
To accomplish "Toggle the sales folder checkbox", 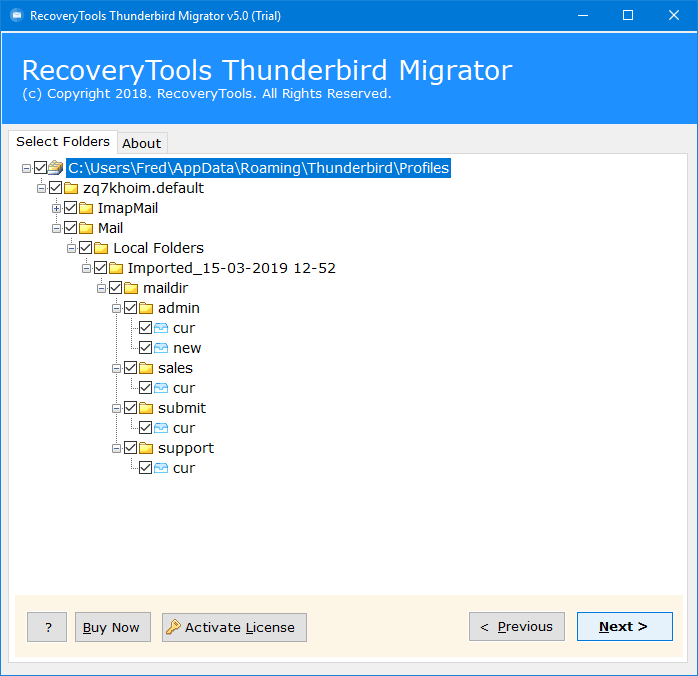I will (130, 368).
